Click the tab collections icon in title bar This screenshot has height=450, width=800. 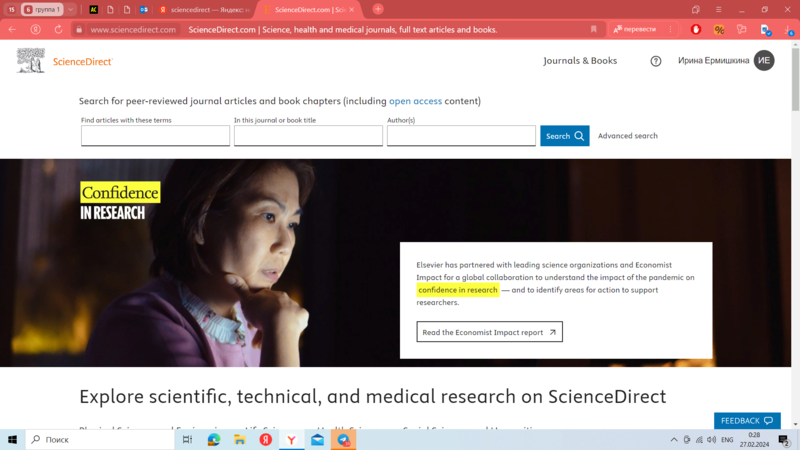tap(695, 10)
